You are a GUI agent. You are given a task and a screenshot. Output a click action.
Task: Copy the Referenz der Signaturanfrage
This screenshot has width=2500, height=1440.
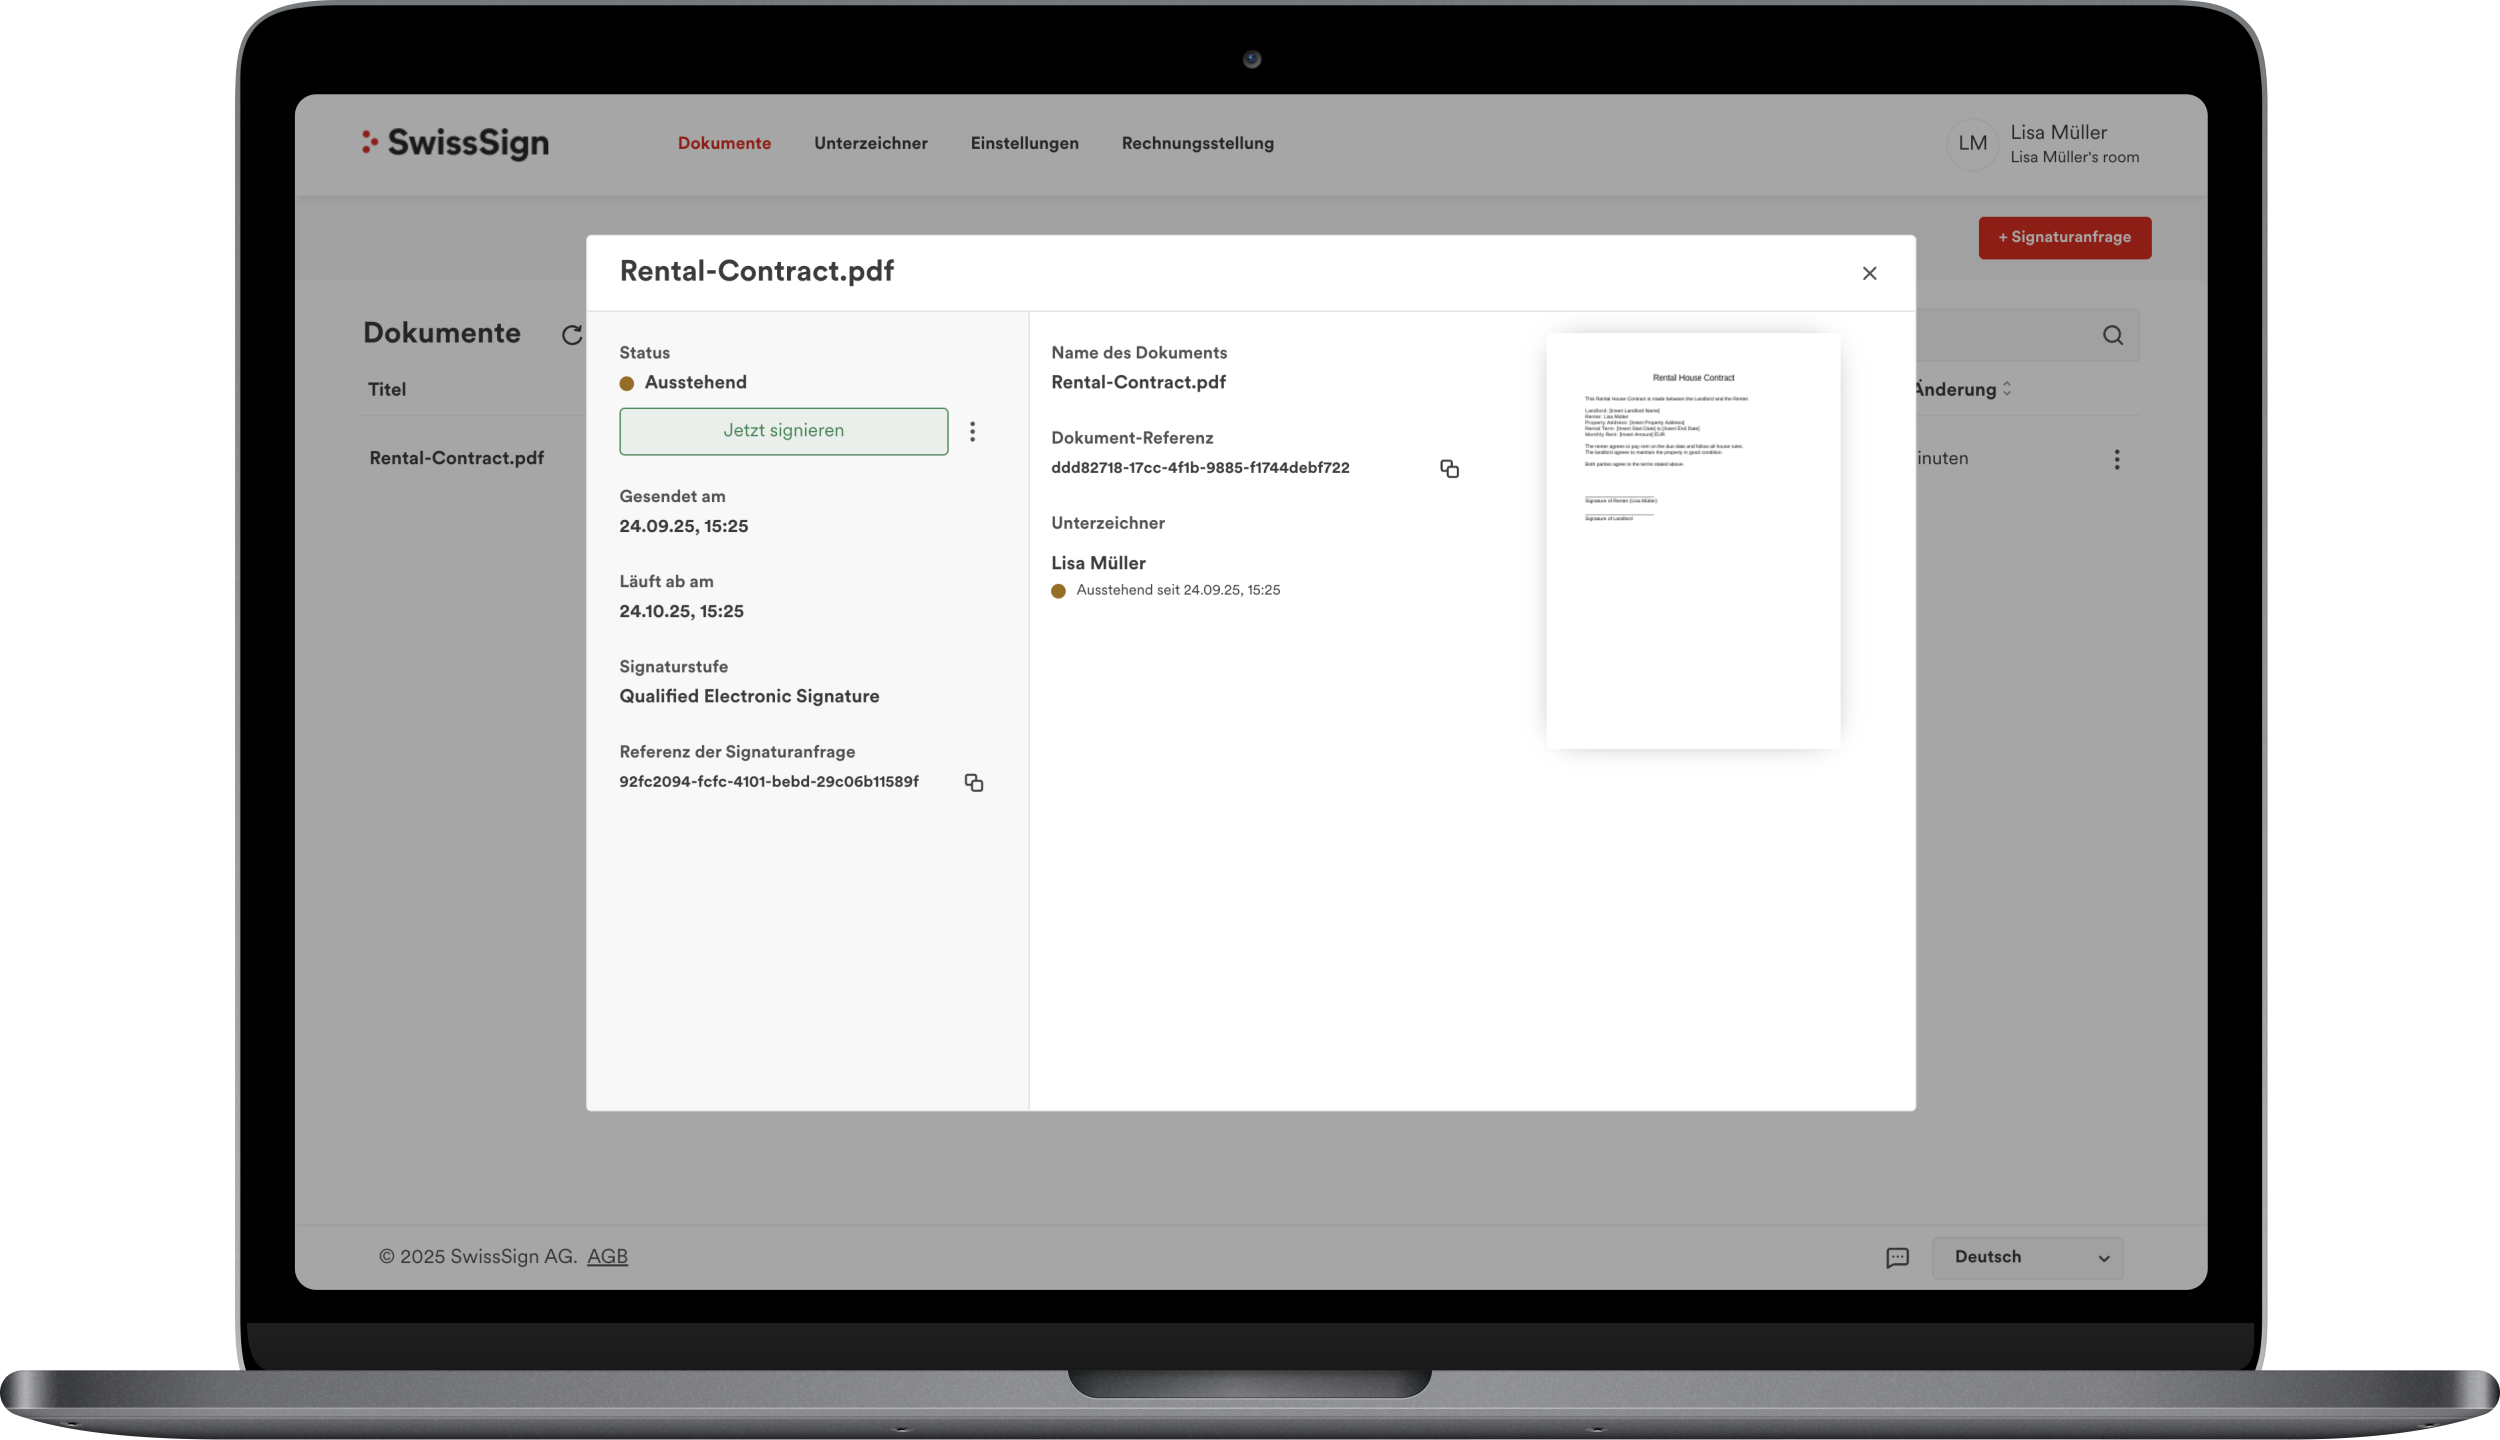click(974, 783)
